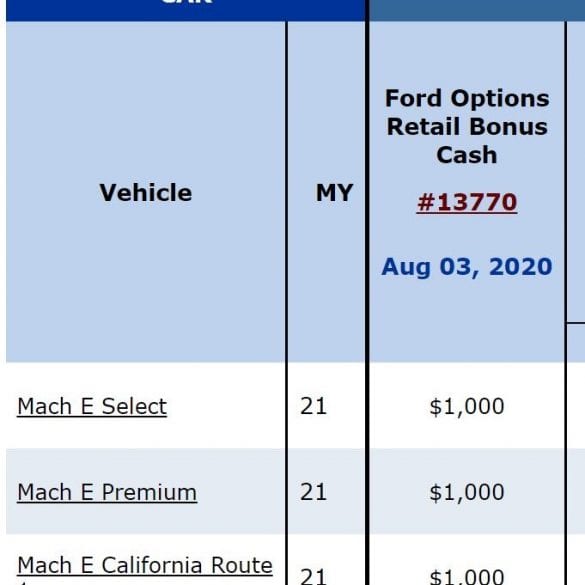
Task: Click the Vehicle column header
Action: point(146,193)
